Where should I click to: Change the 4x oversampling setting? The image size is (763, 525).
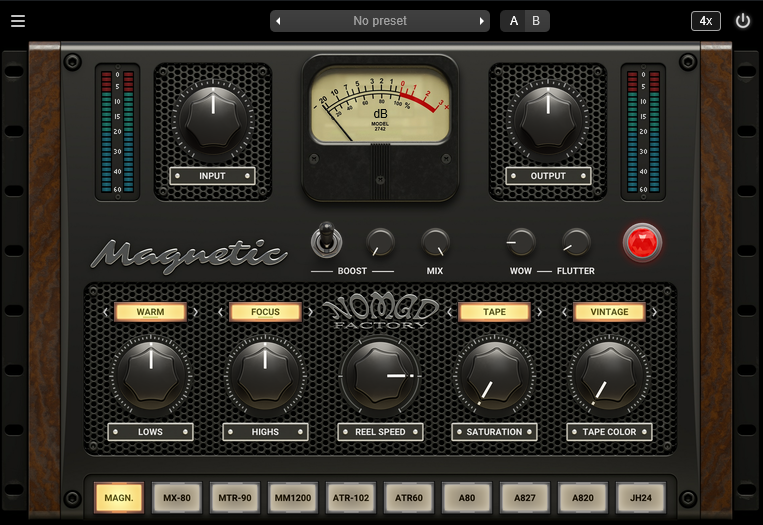[x=706, y=21]
